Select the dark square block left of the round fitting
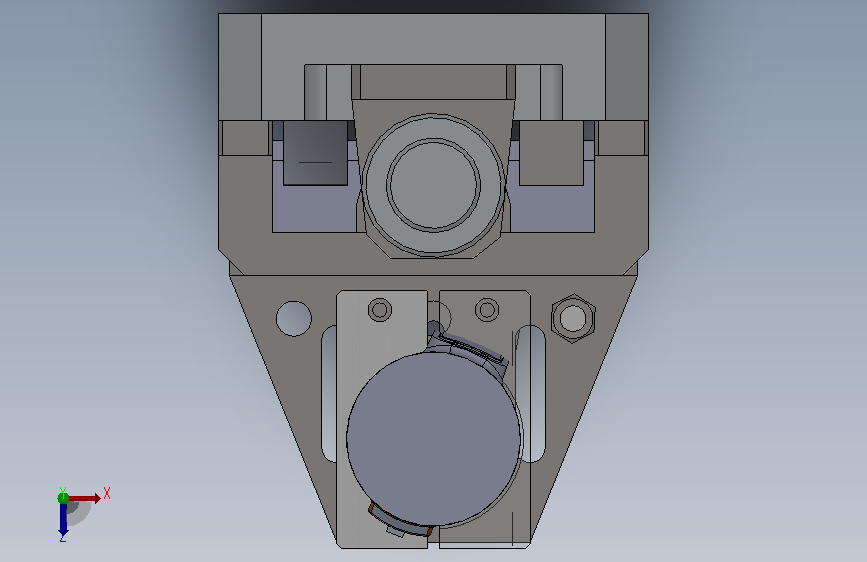Image resolution: width=867 pixels, height=562 pixels. (315, 153)
